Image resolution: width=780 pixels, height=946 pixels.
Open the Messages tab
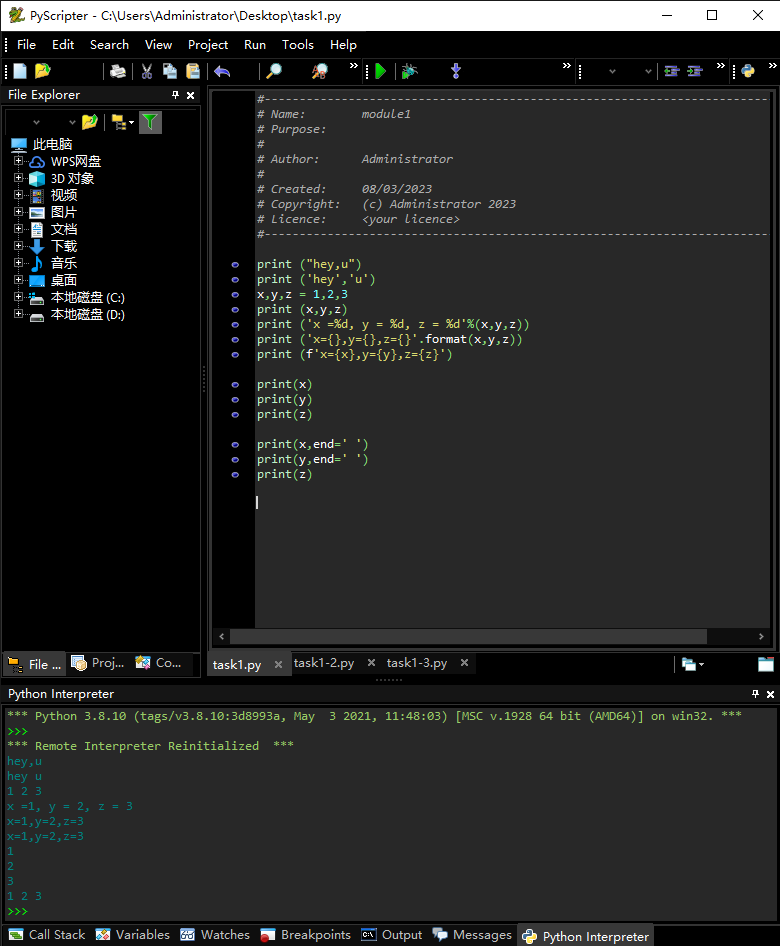pos(472,935)
